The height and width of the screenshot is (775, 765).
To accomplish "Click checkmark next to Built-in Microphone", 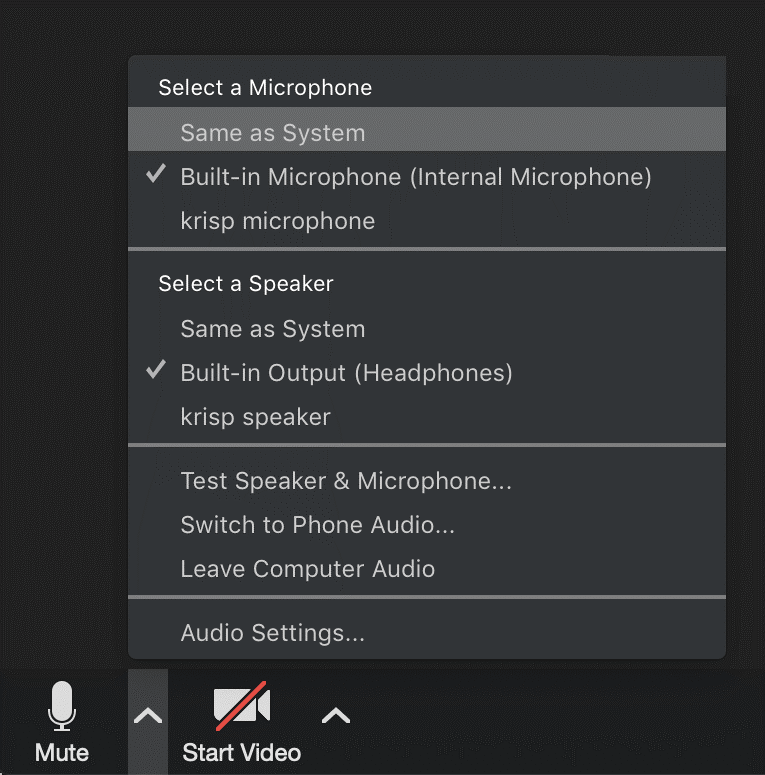I will 156,175.
